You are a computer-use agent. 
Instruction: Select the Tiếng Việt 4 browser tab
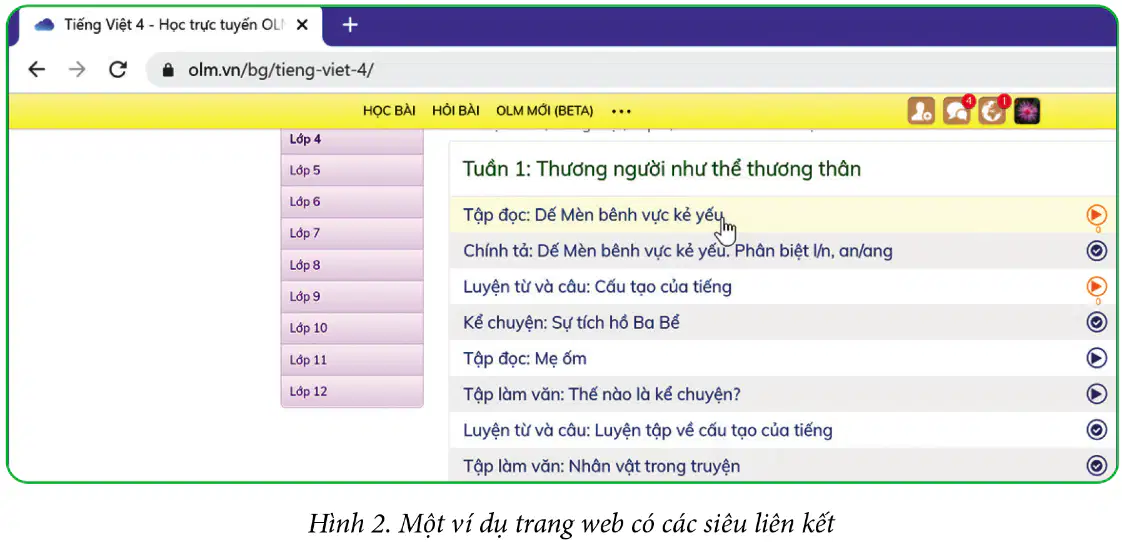[x=172, y=25]
